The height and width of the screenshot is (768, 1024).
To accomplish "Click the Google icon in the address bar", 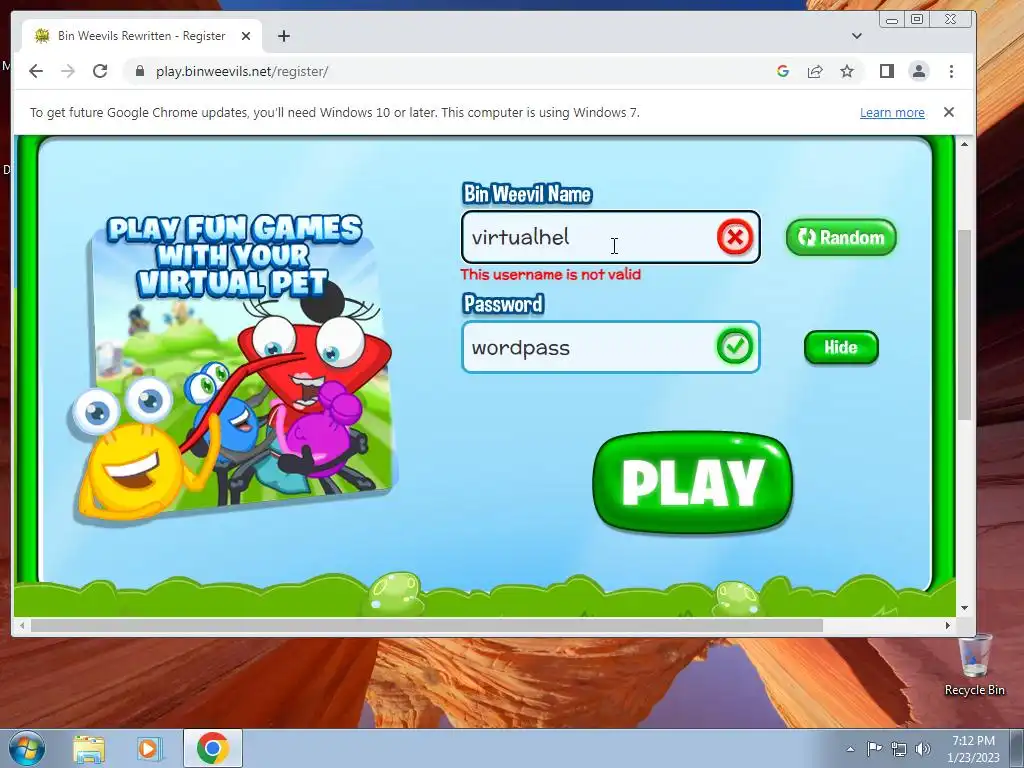I will click(782, 71).
